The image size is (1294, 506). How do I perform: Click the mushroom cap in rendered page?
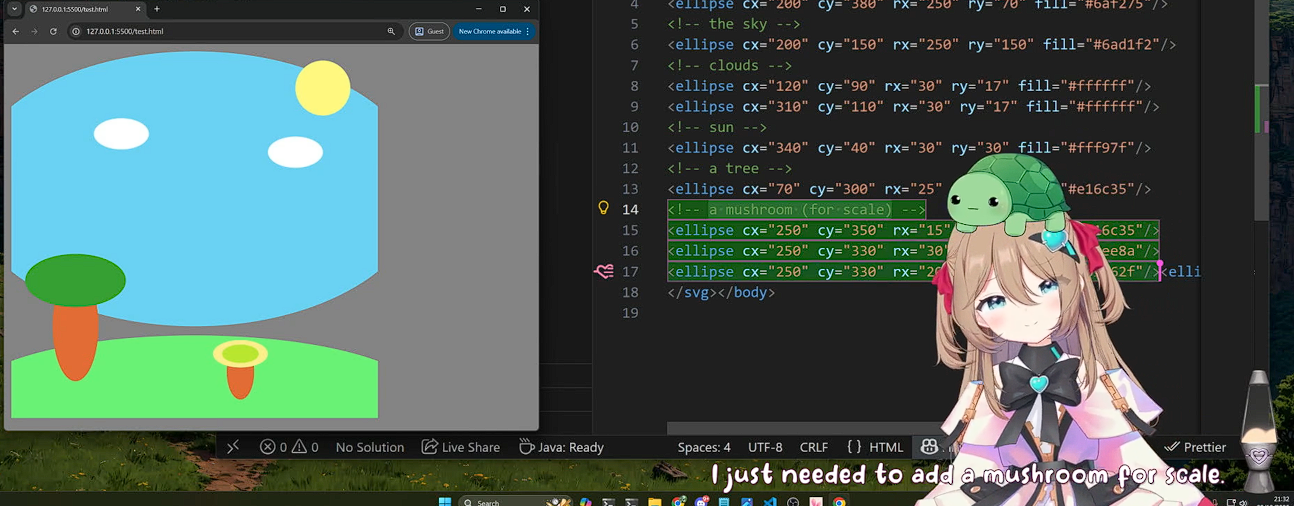pyautogui.click(x=240, y=353)
